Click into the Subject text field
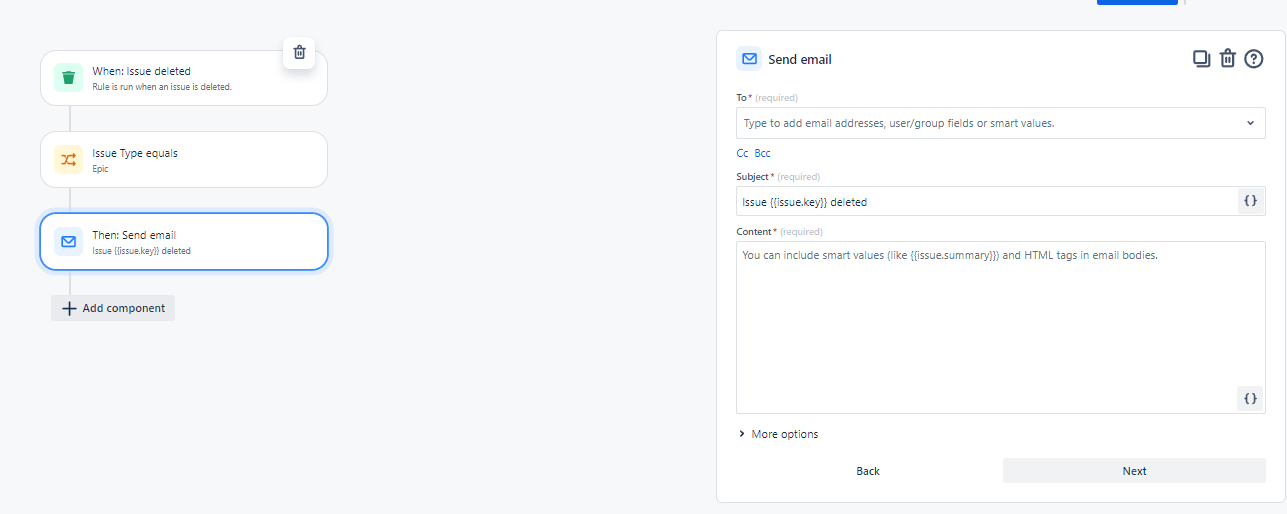The height and width of the screenshot is (514, 1287). point(985,201)
